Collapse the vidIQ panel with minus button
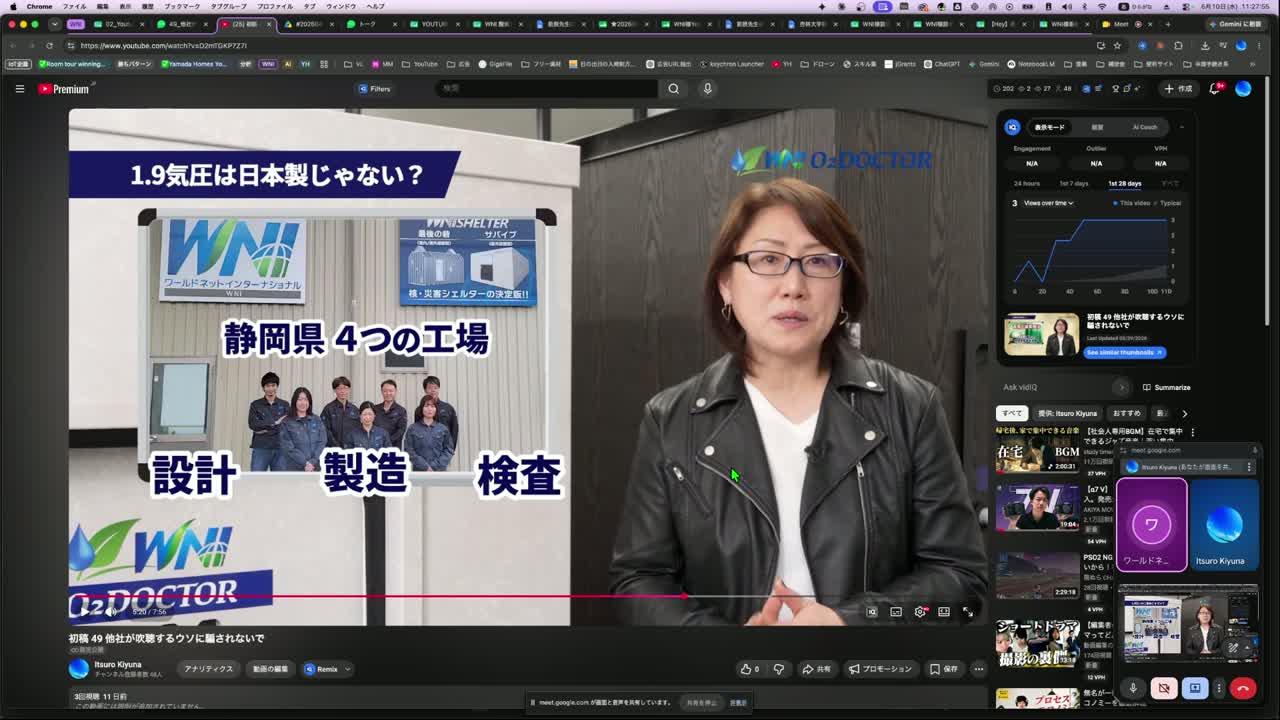1280x720 pixels. (1181, 127)
